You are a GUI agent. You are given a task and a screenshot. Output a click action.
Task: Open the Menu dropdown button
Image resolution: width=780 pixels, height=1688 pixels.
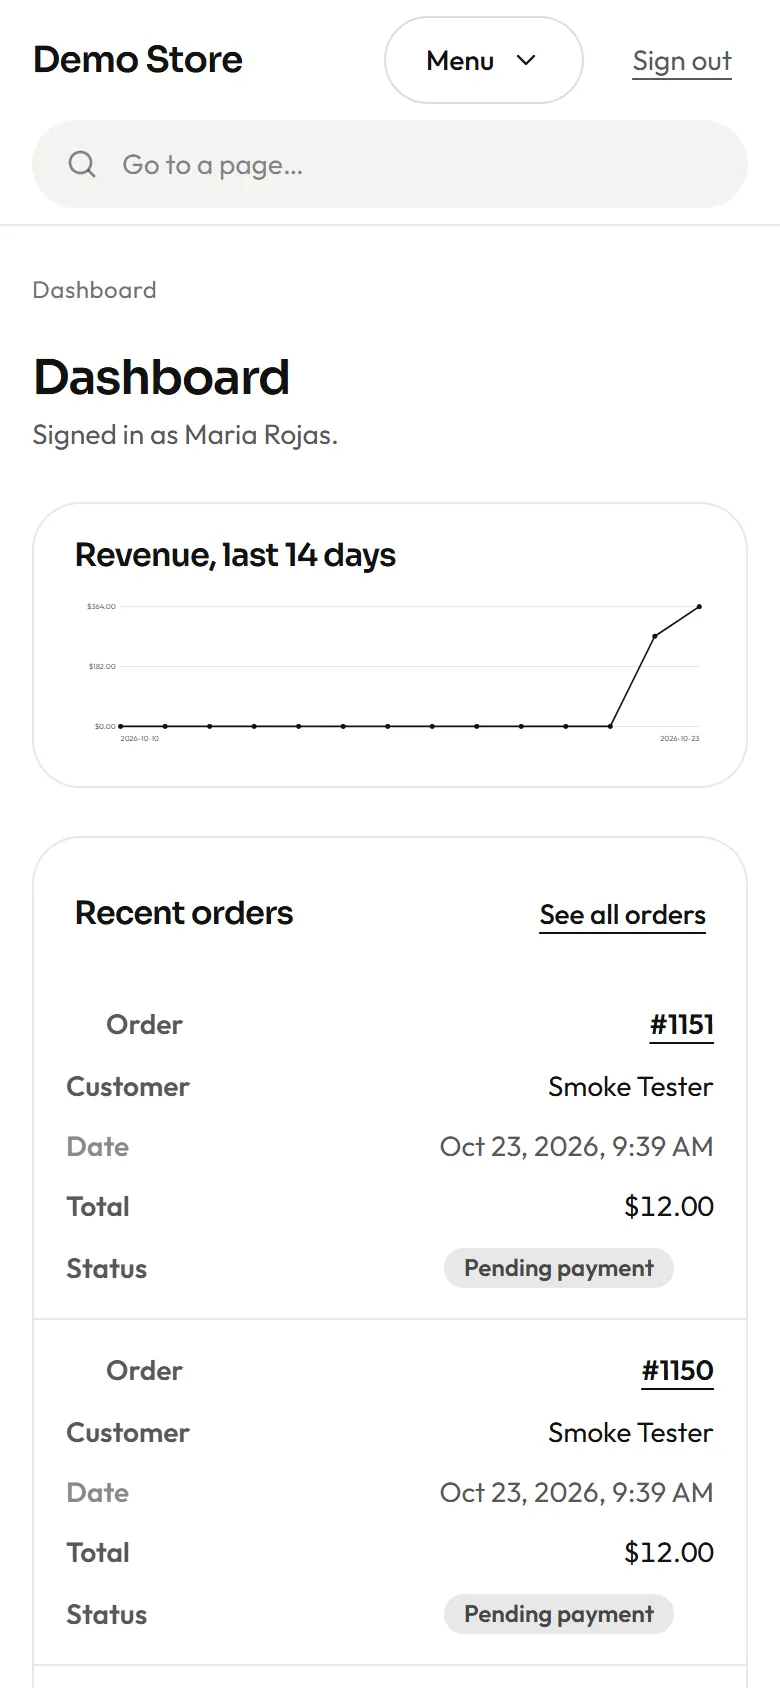pos(484,60)
